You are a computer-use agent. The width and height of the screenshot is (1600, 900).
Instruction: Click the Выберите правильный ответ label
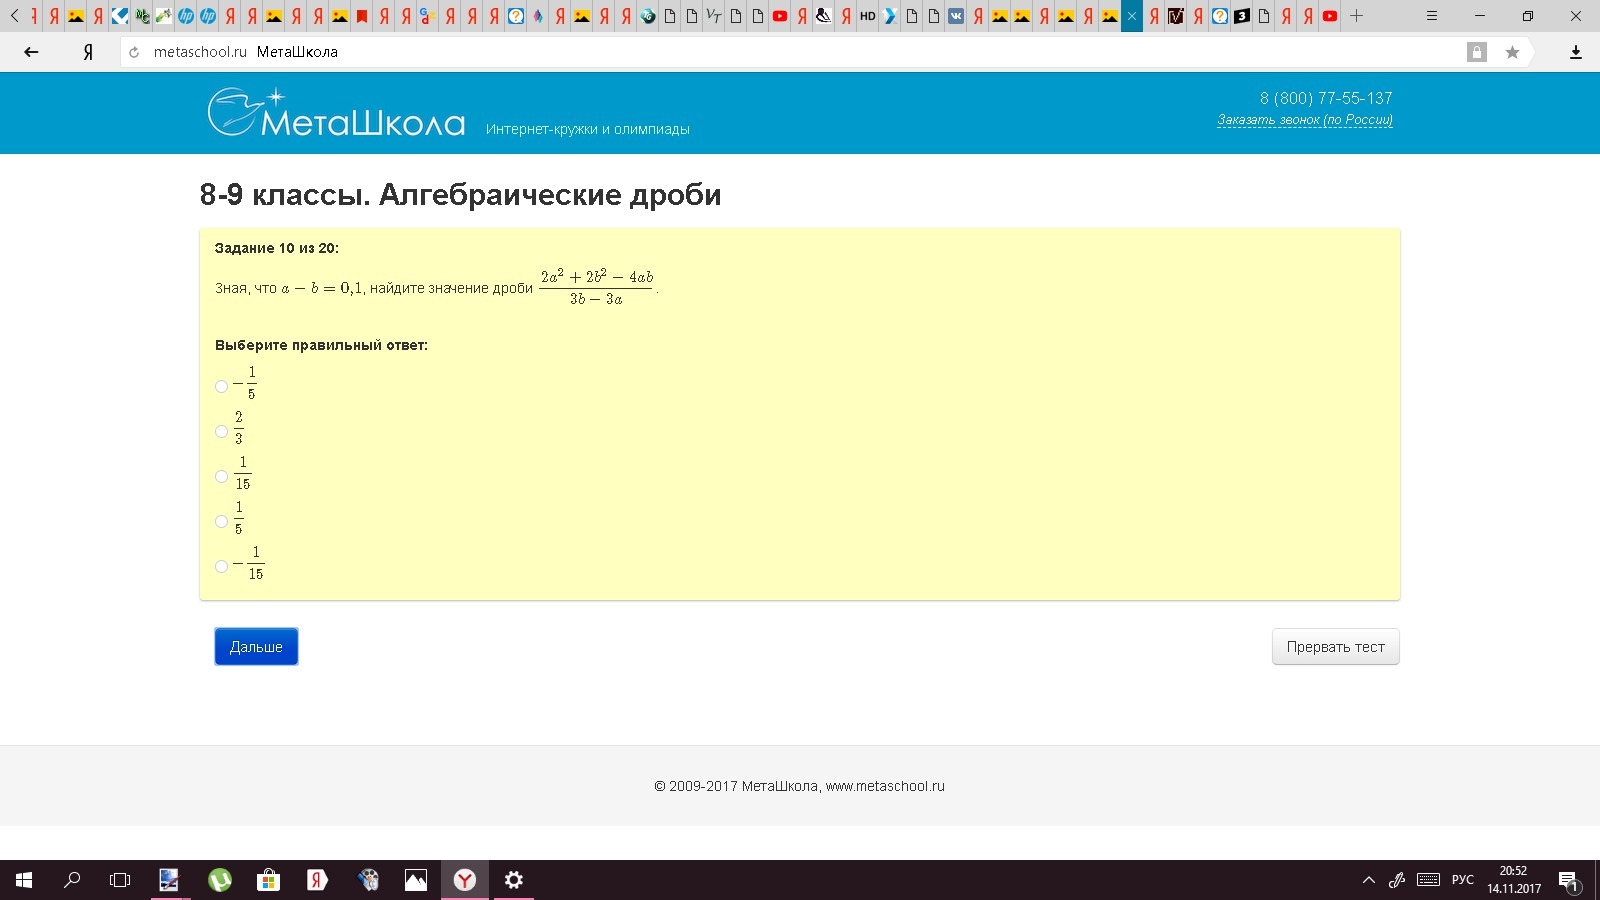coord(321,345)
